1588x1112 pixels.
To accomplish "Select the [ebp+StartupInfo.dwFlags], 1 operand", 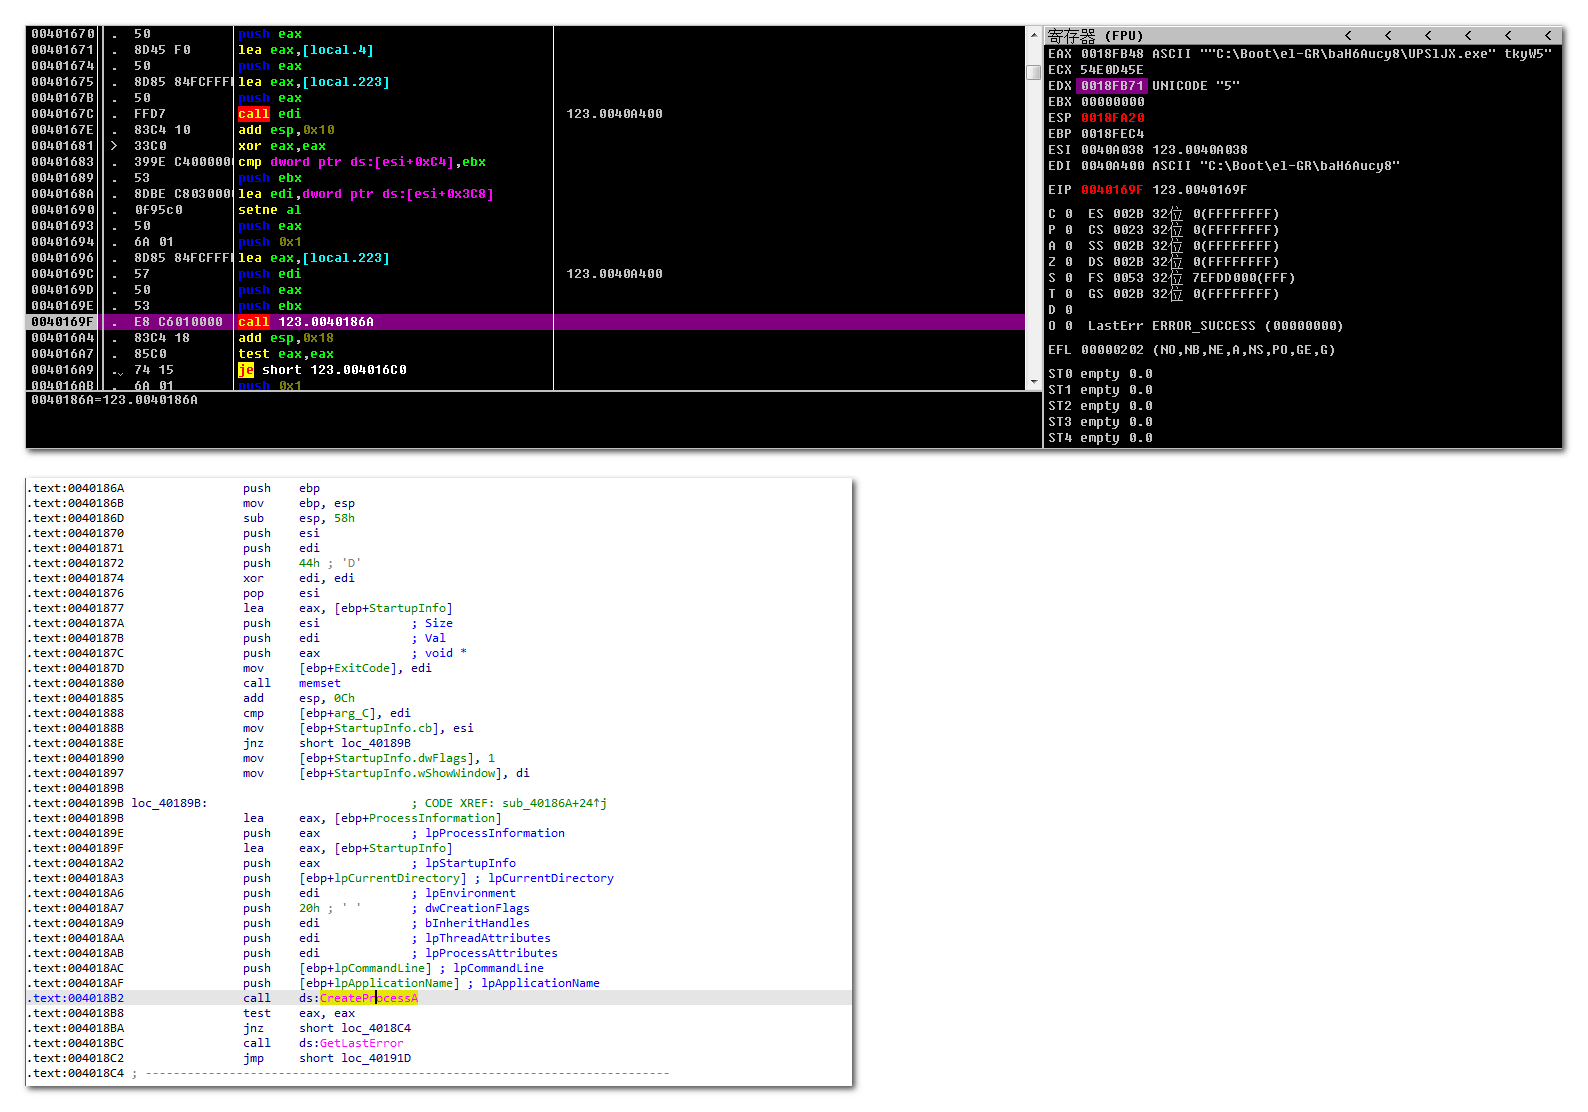I will point(397,758).
